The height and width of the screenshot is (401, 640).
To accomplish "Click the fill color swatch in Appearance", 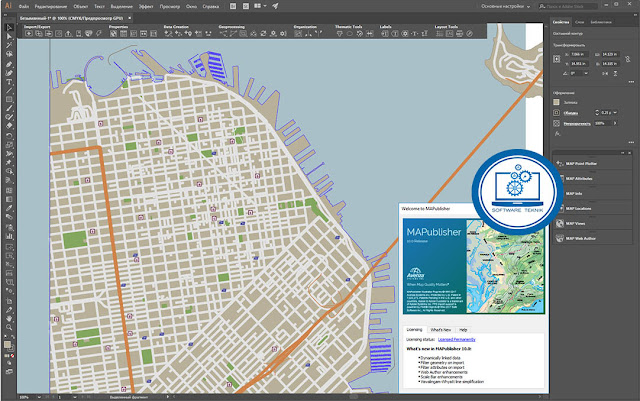I will coord(556,102).
